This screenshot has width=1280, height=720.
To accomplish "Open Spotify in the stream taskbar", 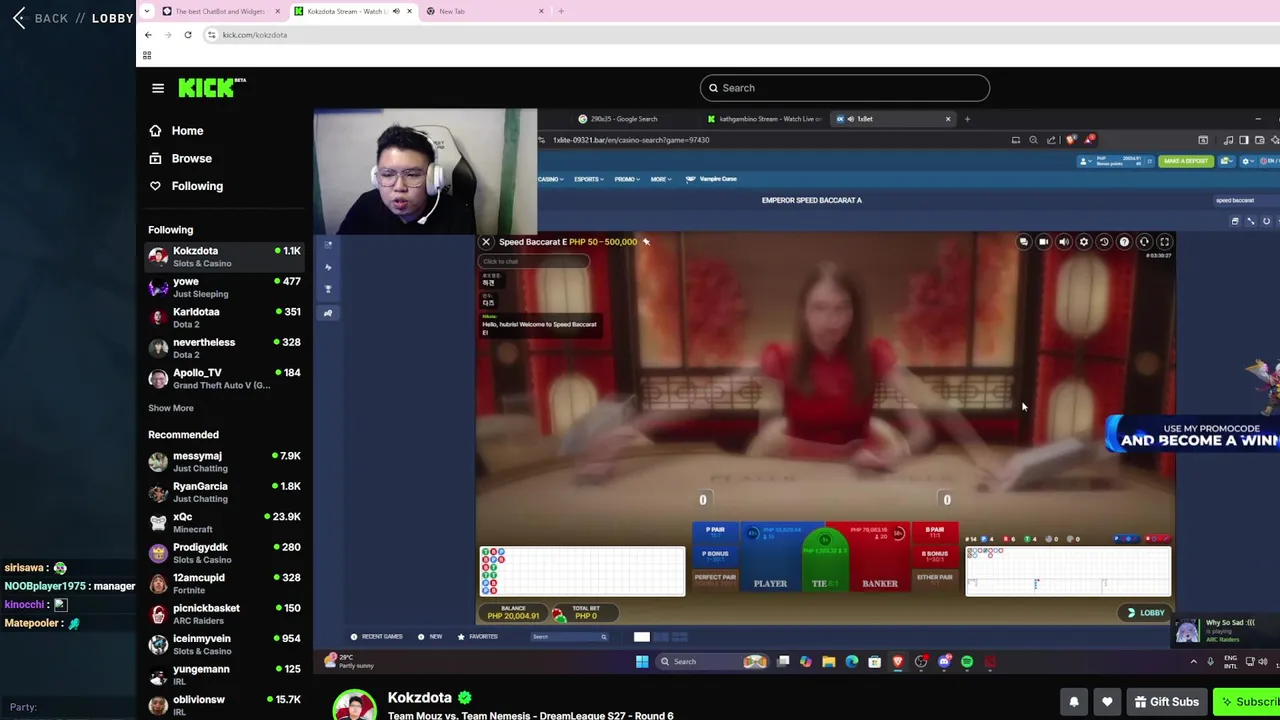I will point(967,661).
